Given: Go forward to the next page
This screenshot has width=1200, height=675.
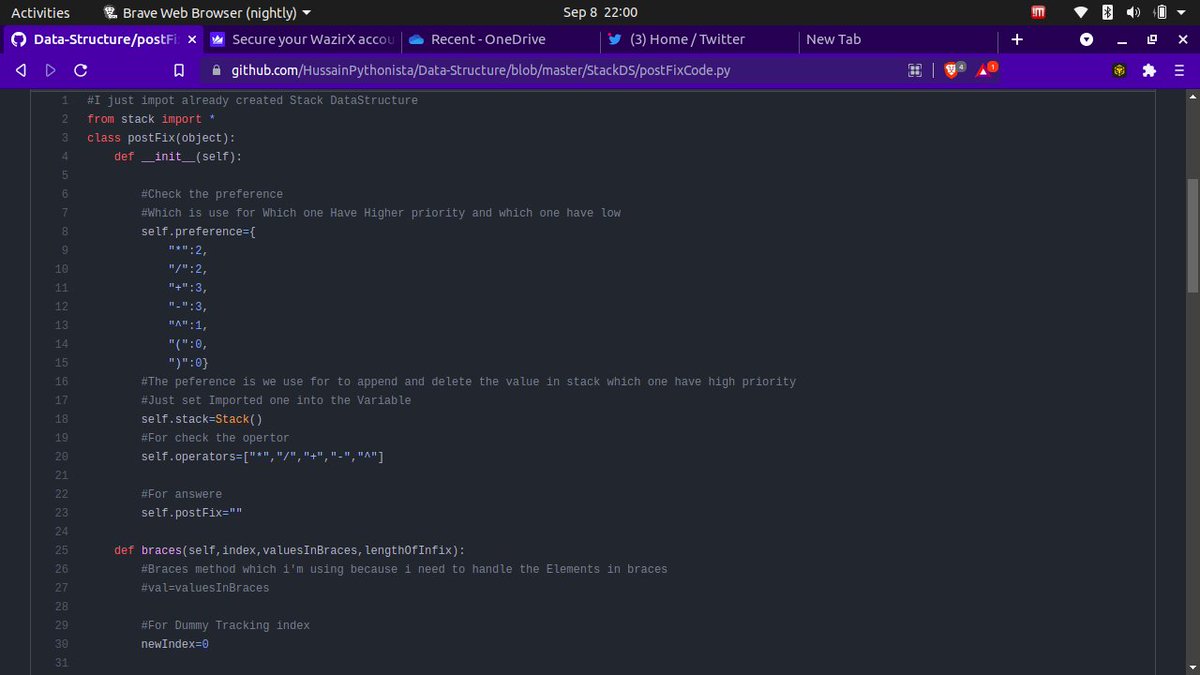Looking at the screenshot, I should click(50, 70).
